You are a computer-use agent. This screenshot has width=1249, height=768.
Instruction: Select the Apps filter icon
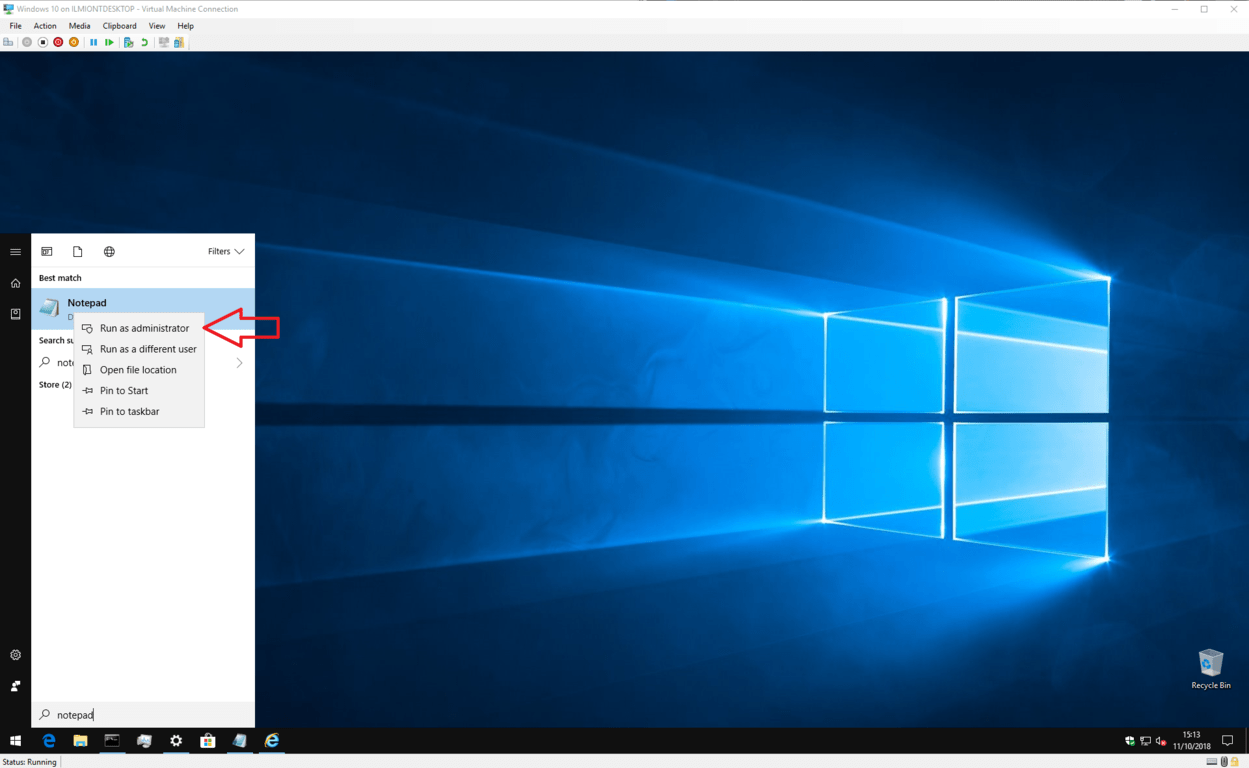tap(47, 252)
